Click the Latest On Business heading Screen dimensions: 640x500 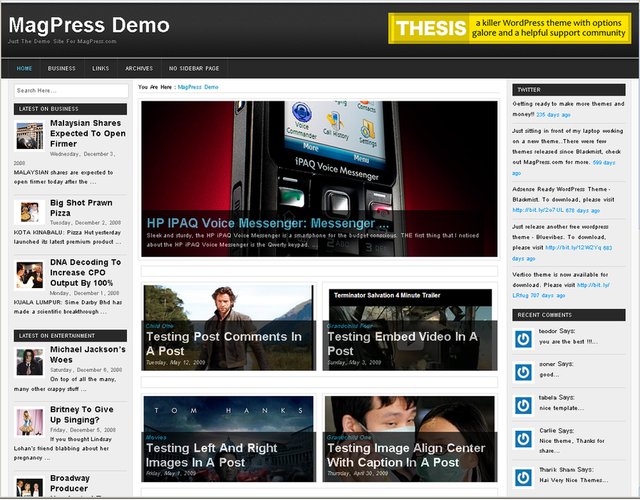pos(70,109)
